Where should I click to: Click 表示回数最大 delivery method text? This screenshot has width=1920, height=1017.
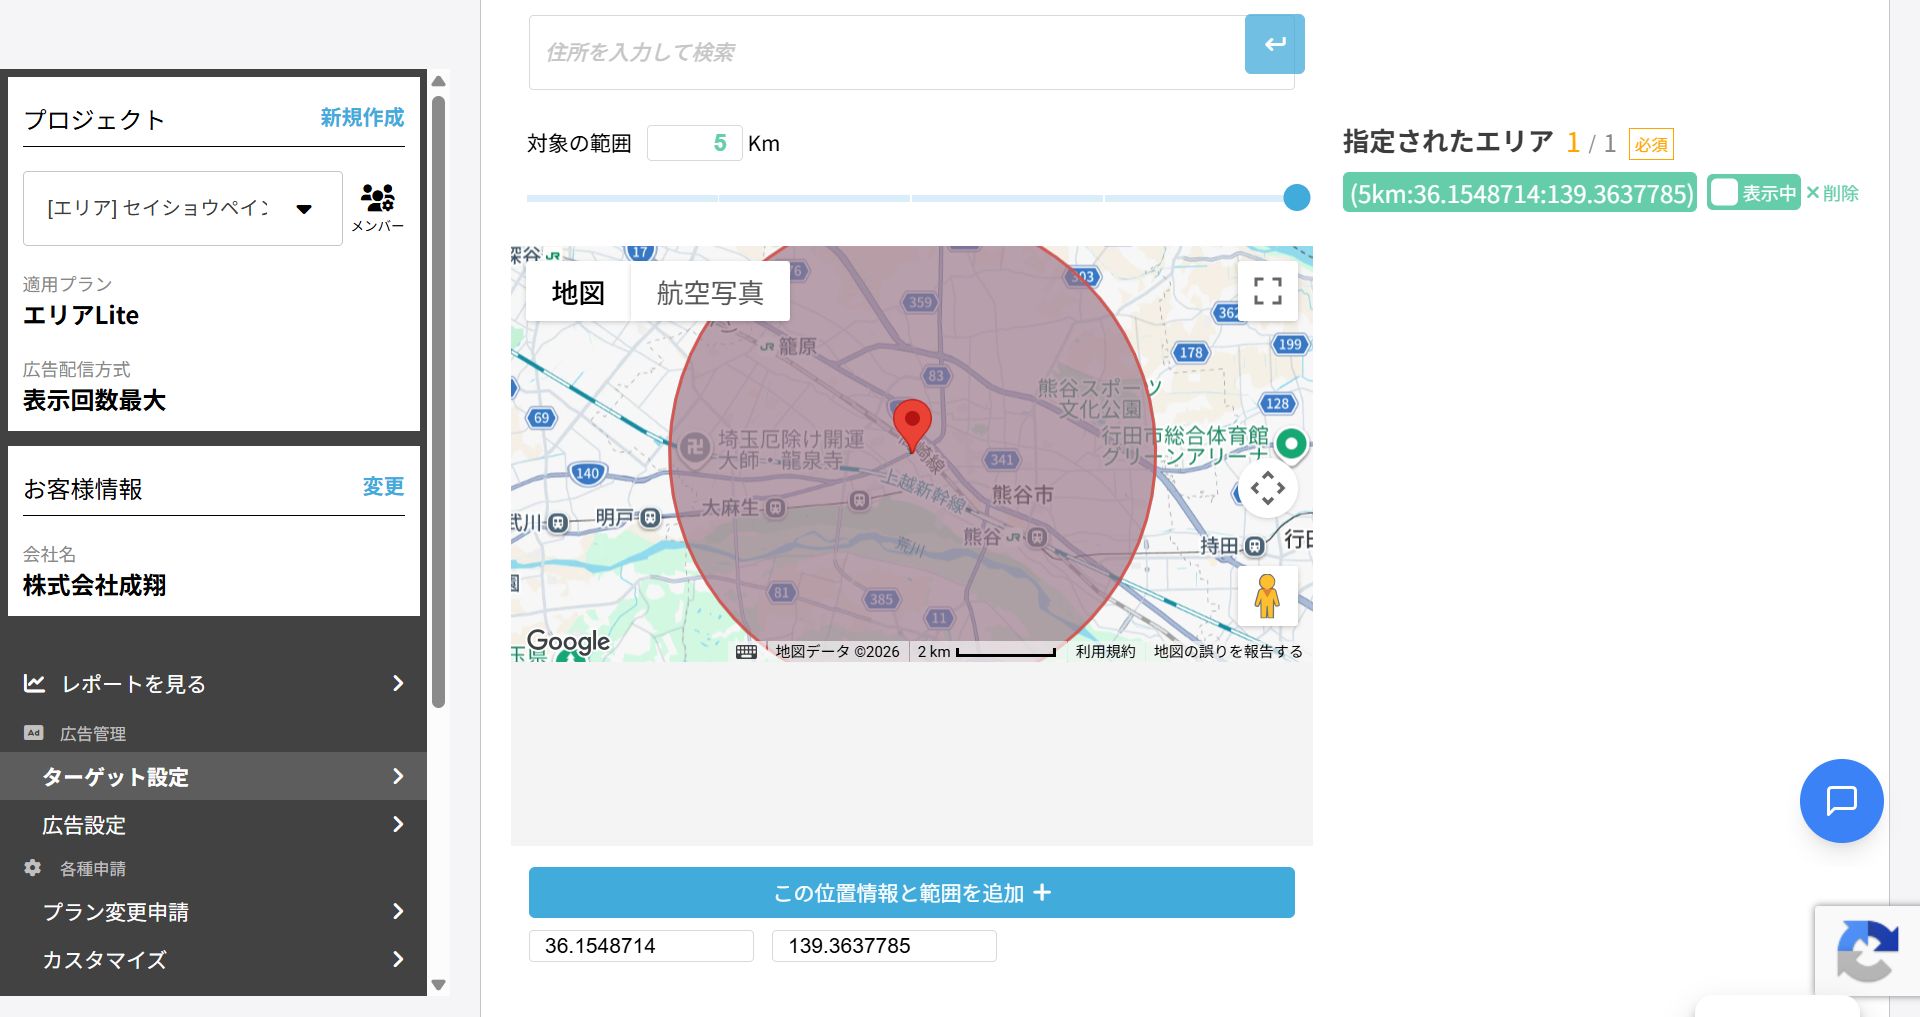click(95, 401)
